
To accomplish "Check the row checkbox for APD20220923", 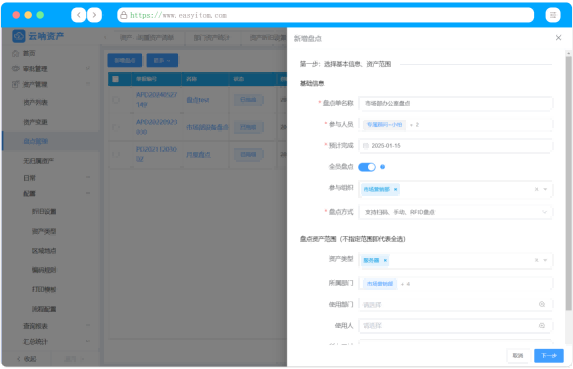I will (x=115, y=127).
